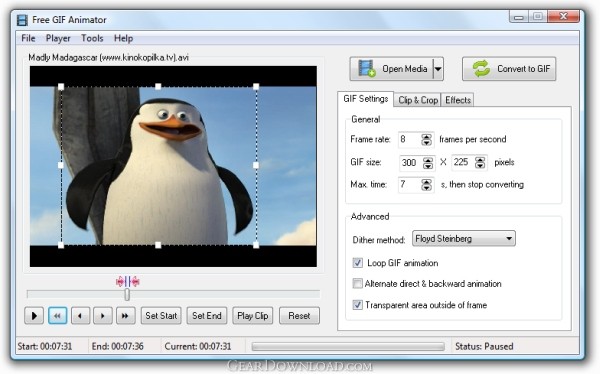Toggle Loop GIF animation checkbox
Image resolution: width=600 pixels, height=374 pixels.
[357, 263]
